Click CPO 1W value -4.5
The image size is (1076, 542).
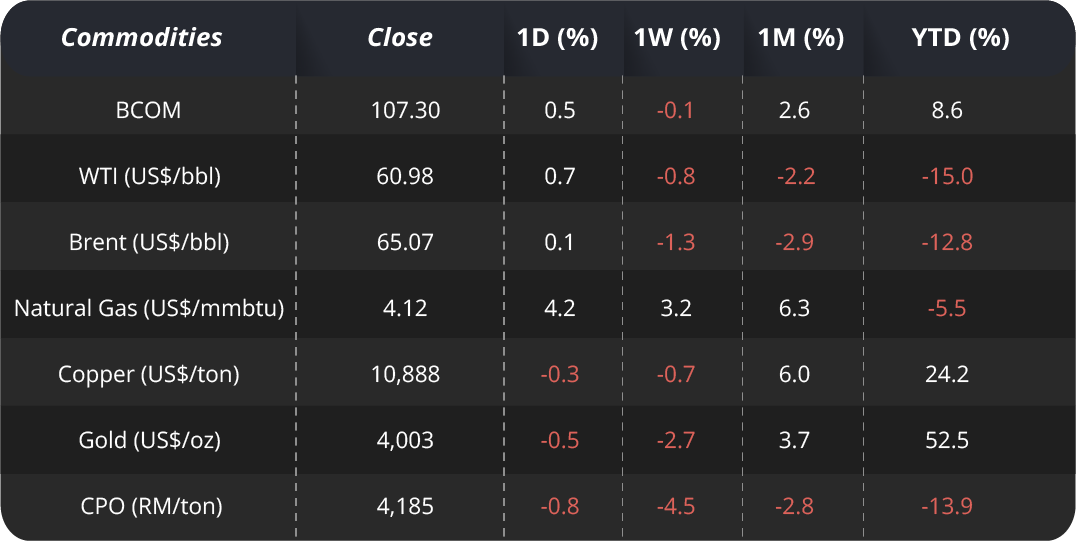(677, 506)
